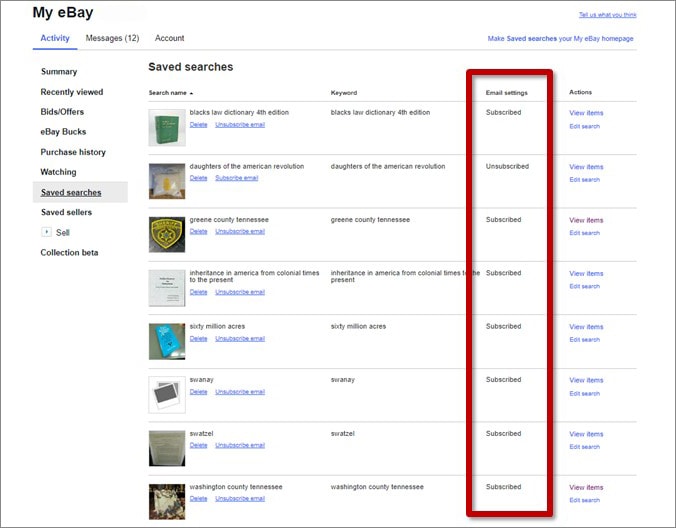This screenshot has height=528, width=676.
Task: Switch to Messages (12) tab
Action: 112,38
